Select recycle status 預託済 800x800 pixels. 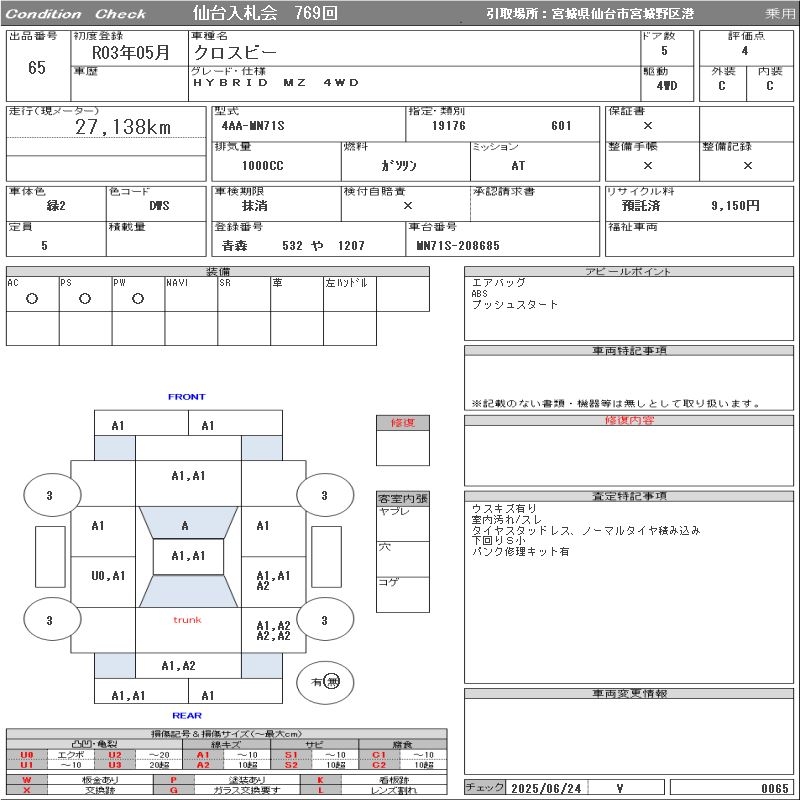click(641, 206)
